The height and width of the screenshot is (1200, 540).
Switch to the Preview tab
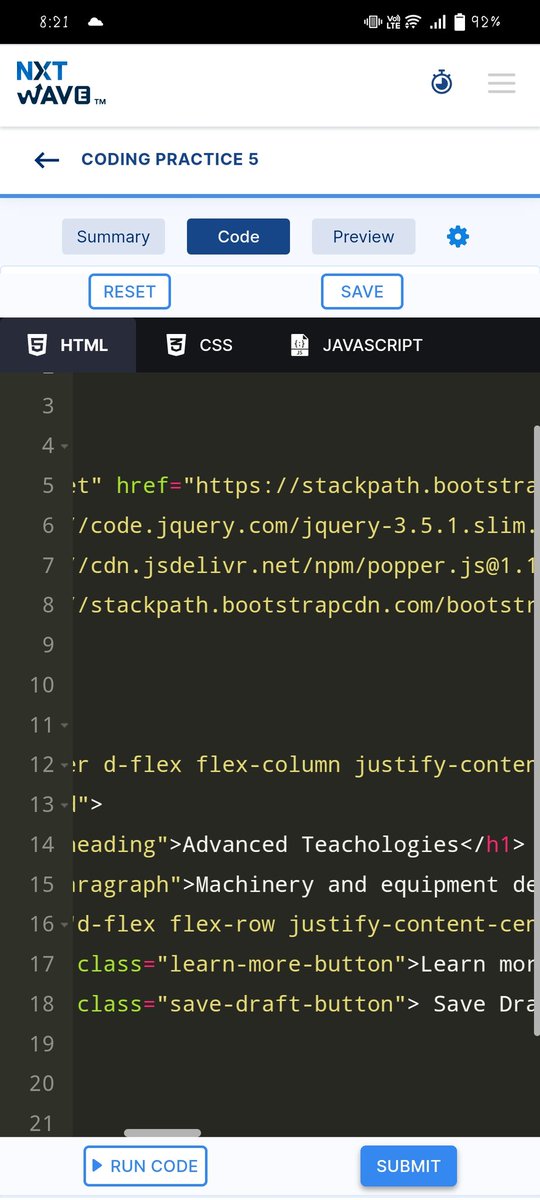click(363, 237)
